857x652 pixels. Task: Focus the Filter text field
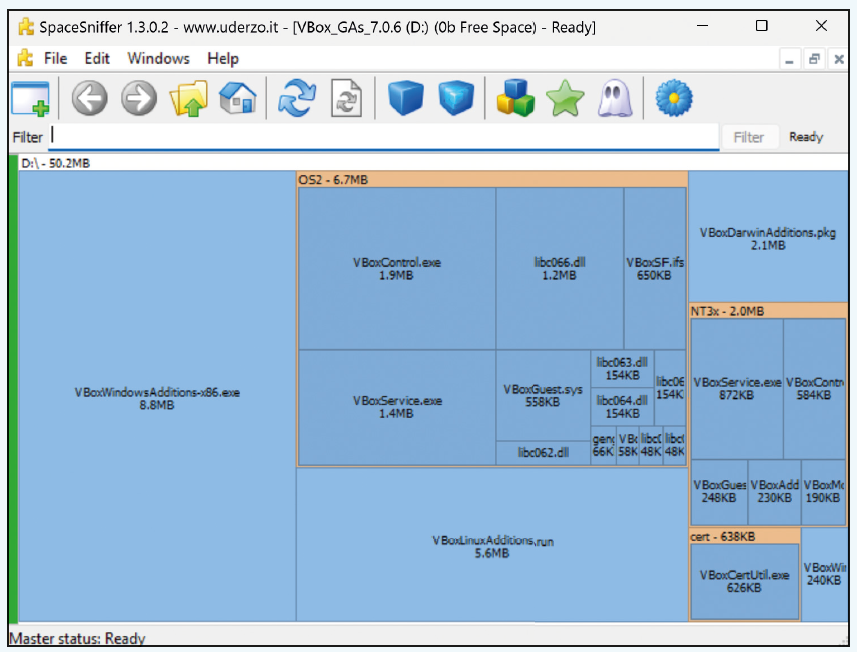click(385, 136)
